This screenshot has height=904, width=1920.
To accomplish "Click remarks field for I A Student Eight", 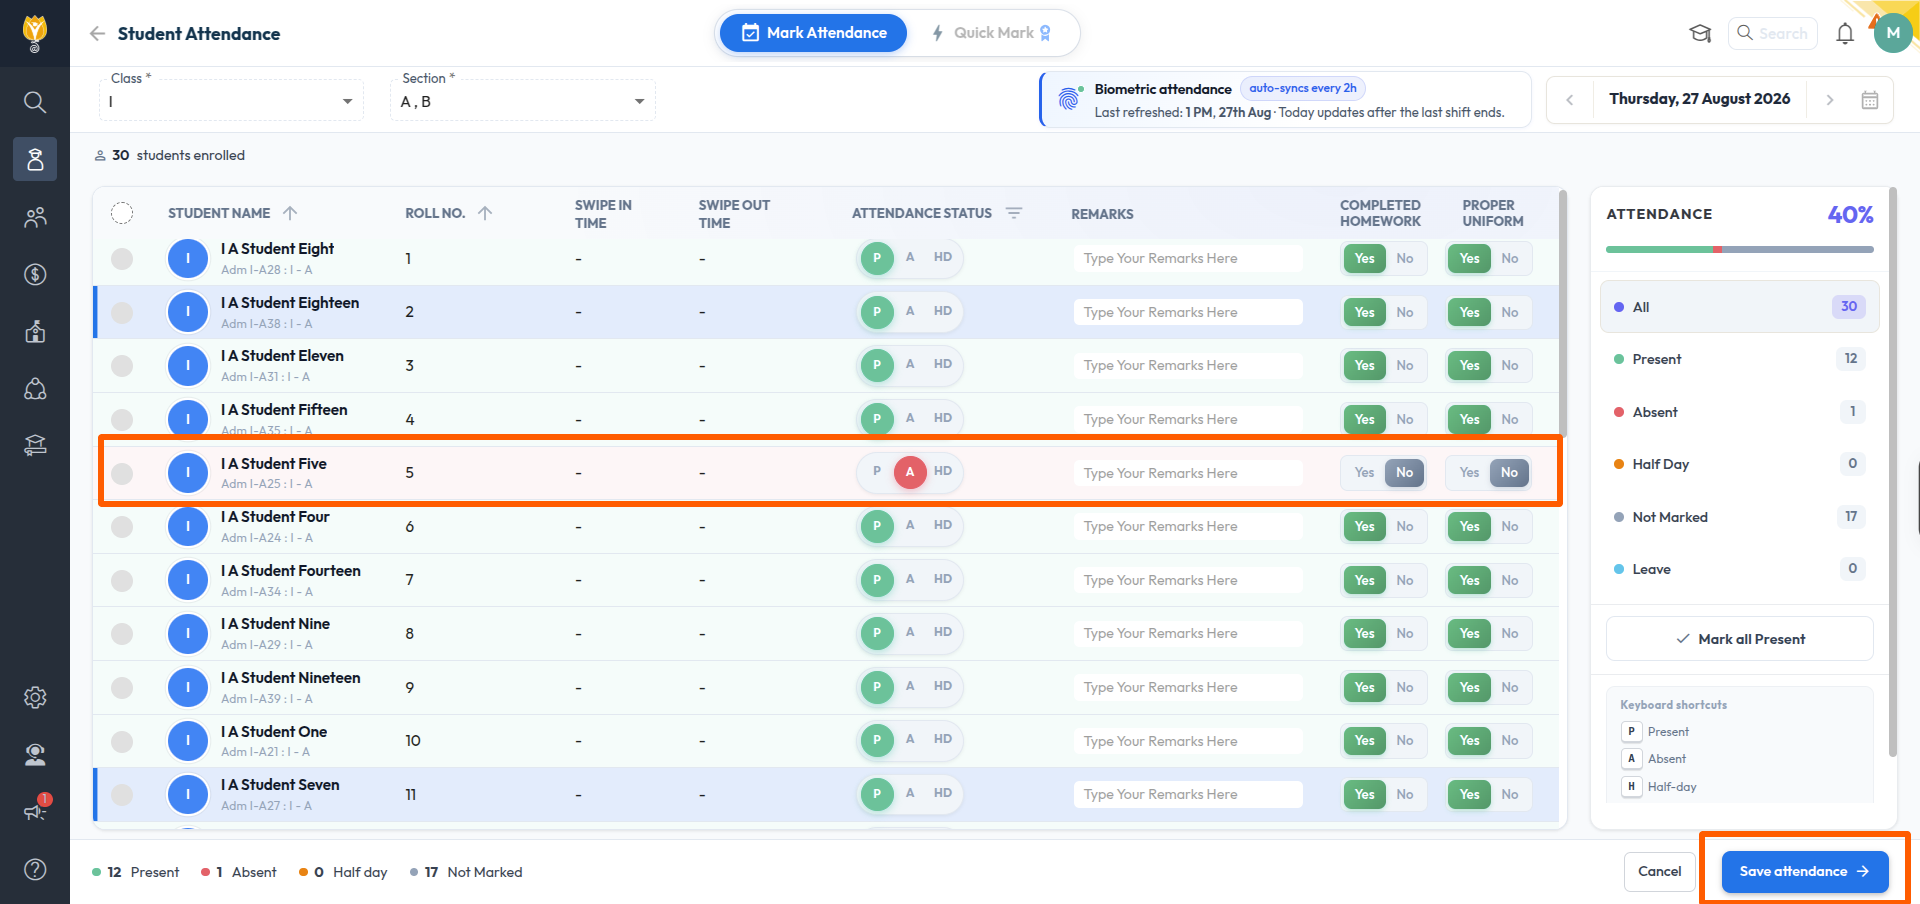I will [x=1188, y=259].
